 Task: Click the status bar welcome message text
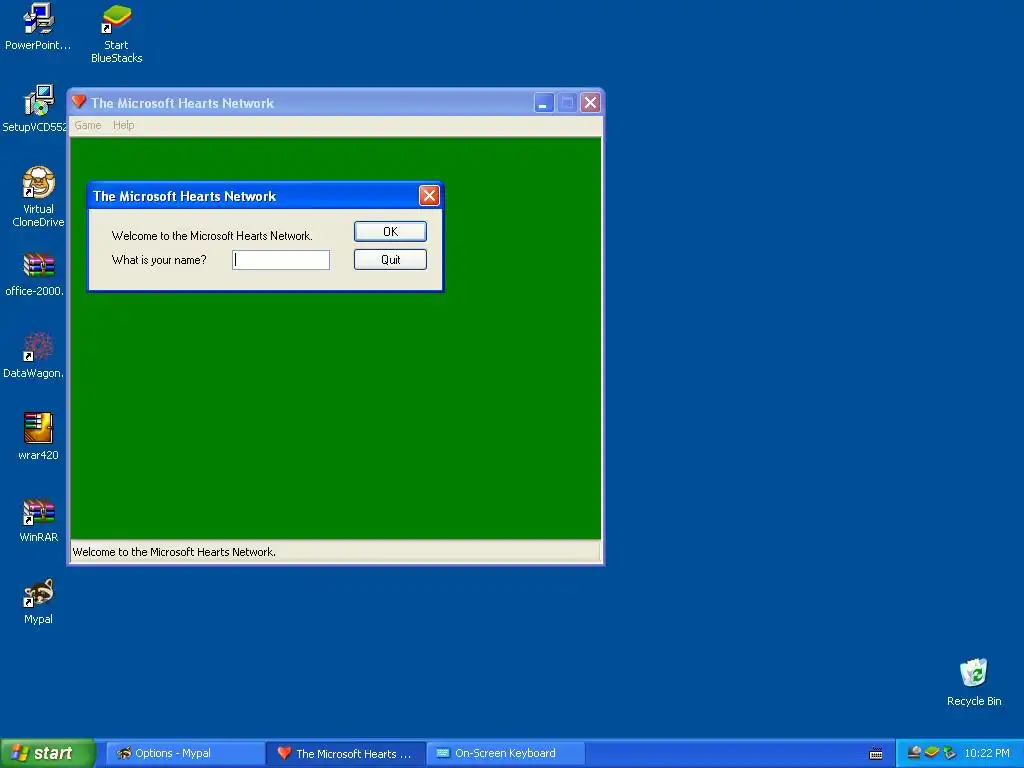click(174, 552)
